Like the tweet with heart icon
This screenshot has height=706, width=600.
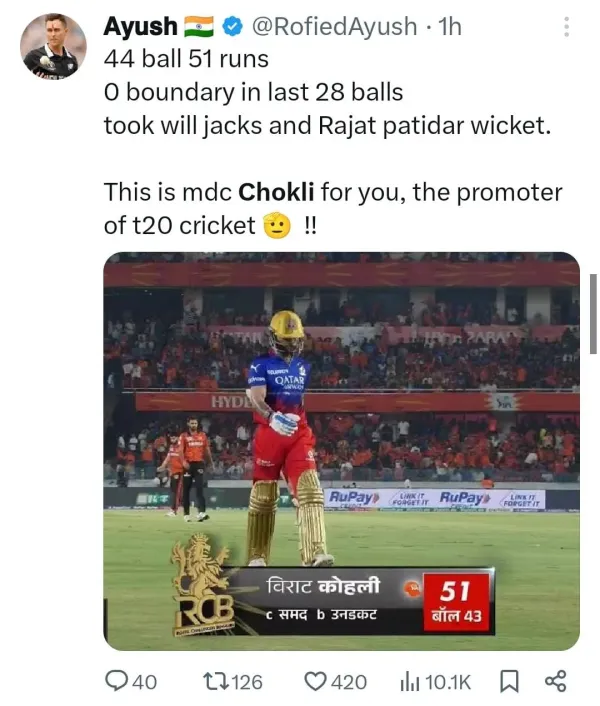316,681
